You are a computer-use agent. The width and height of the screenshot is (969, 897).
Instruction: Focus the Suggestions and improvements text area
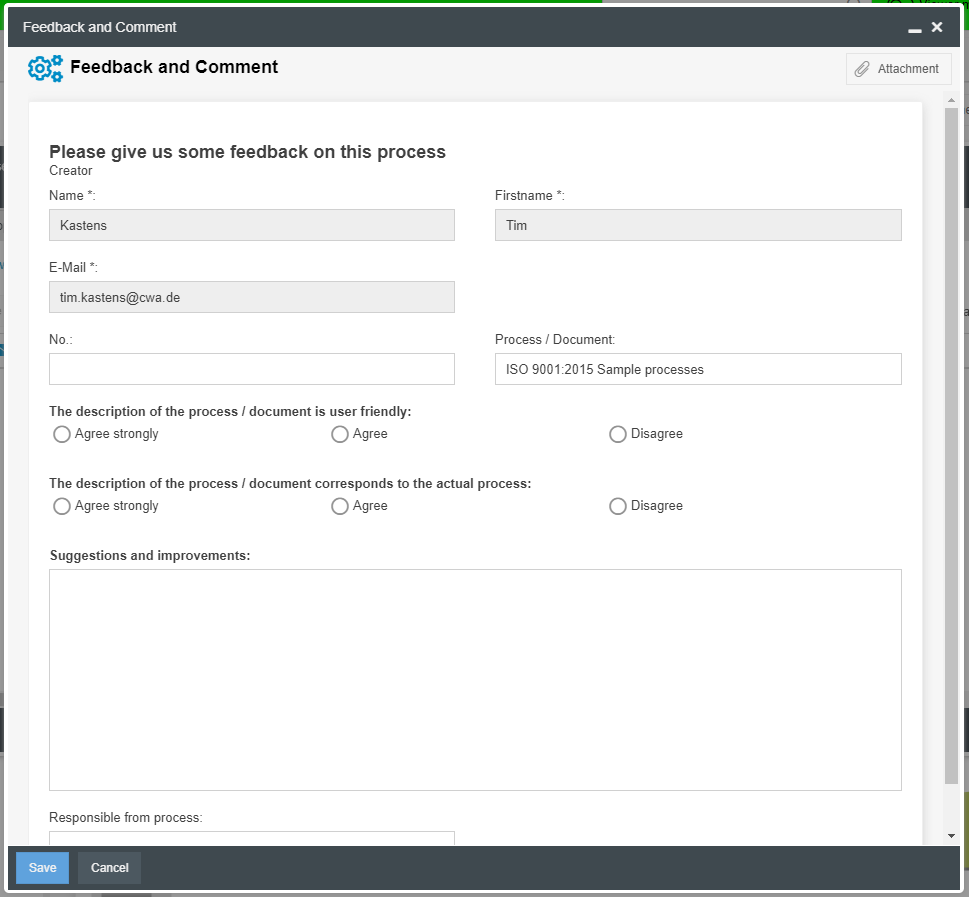tap(475, 680)
